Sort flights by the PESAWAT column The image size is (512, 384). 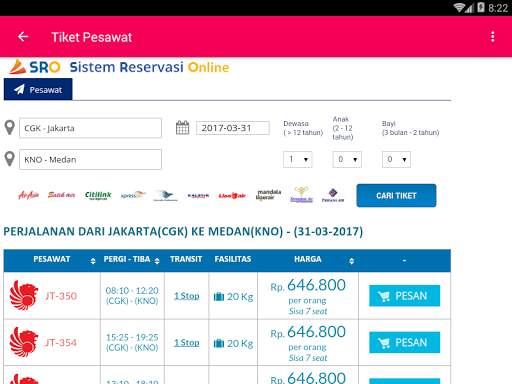93,261
